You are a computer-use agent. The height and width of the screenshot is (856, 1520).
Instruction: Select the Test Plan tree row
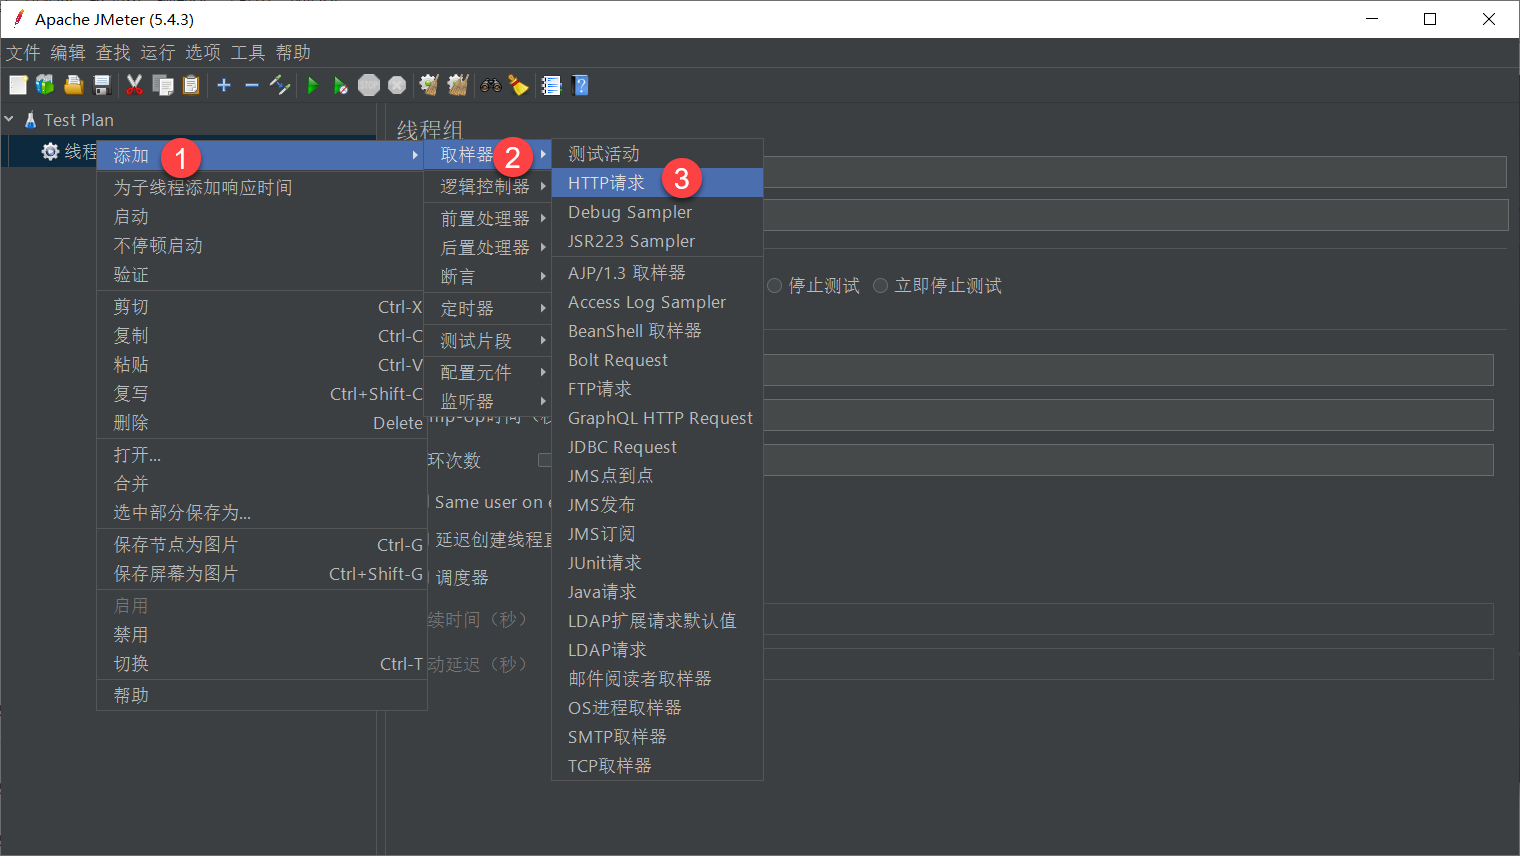[x=188, y=120]
